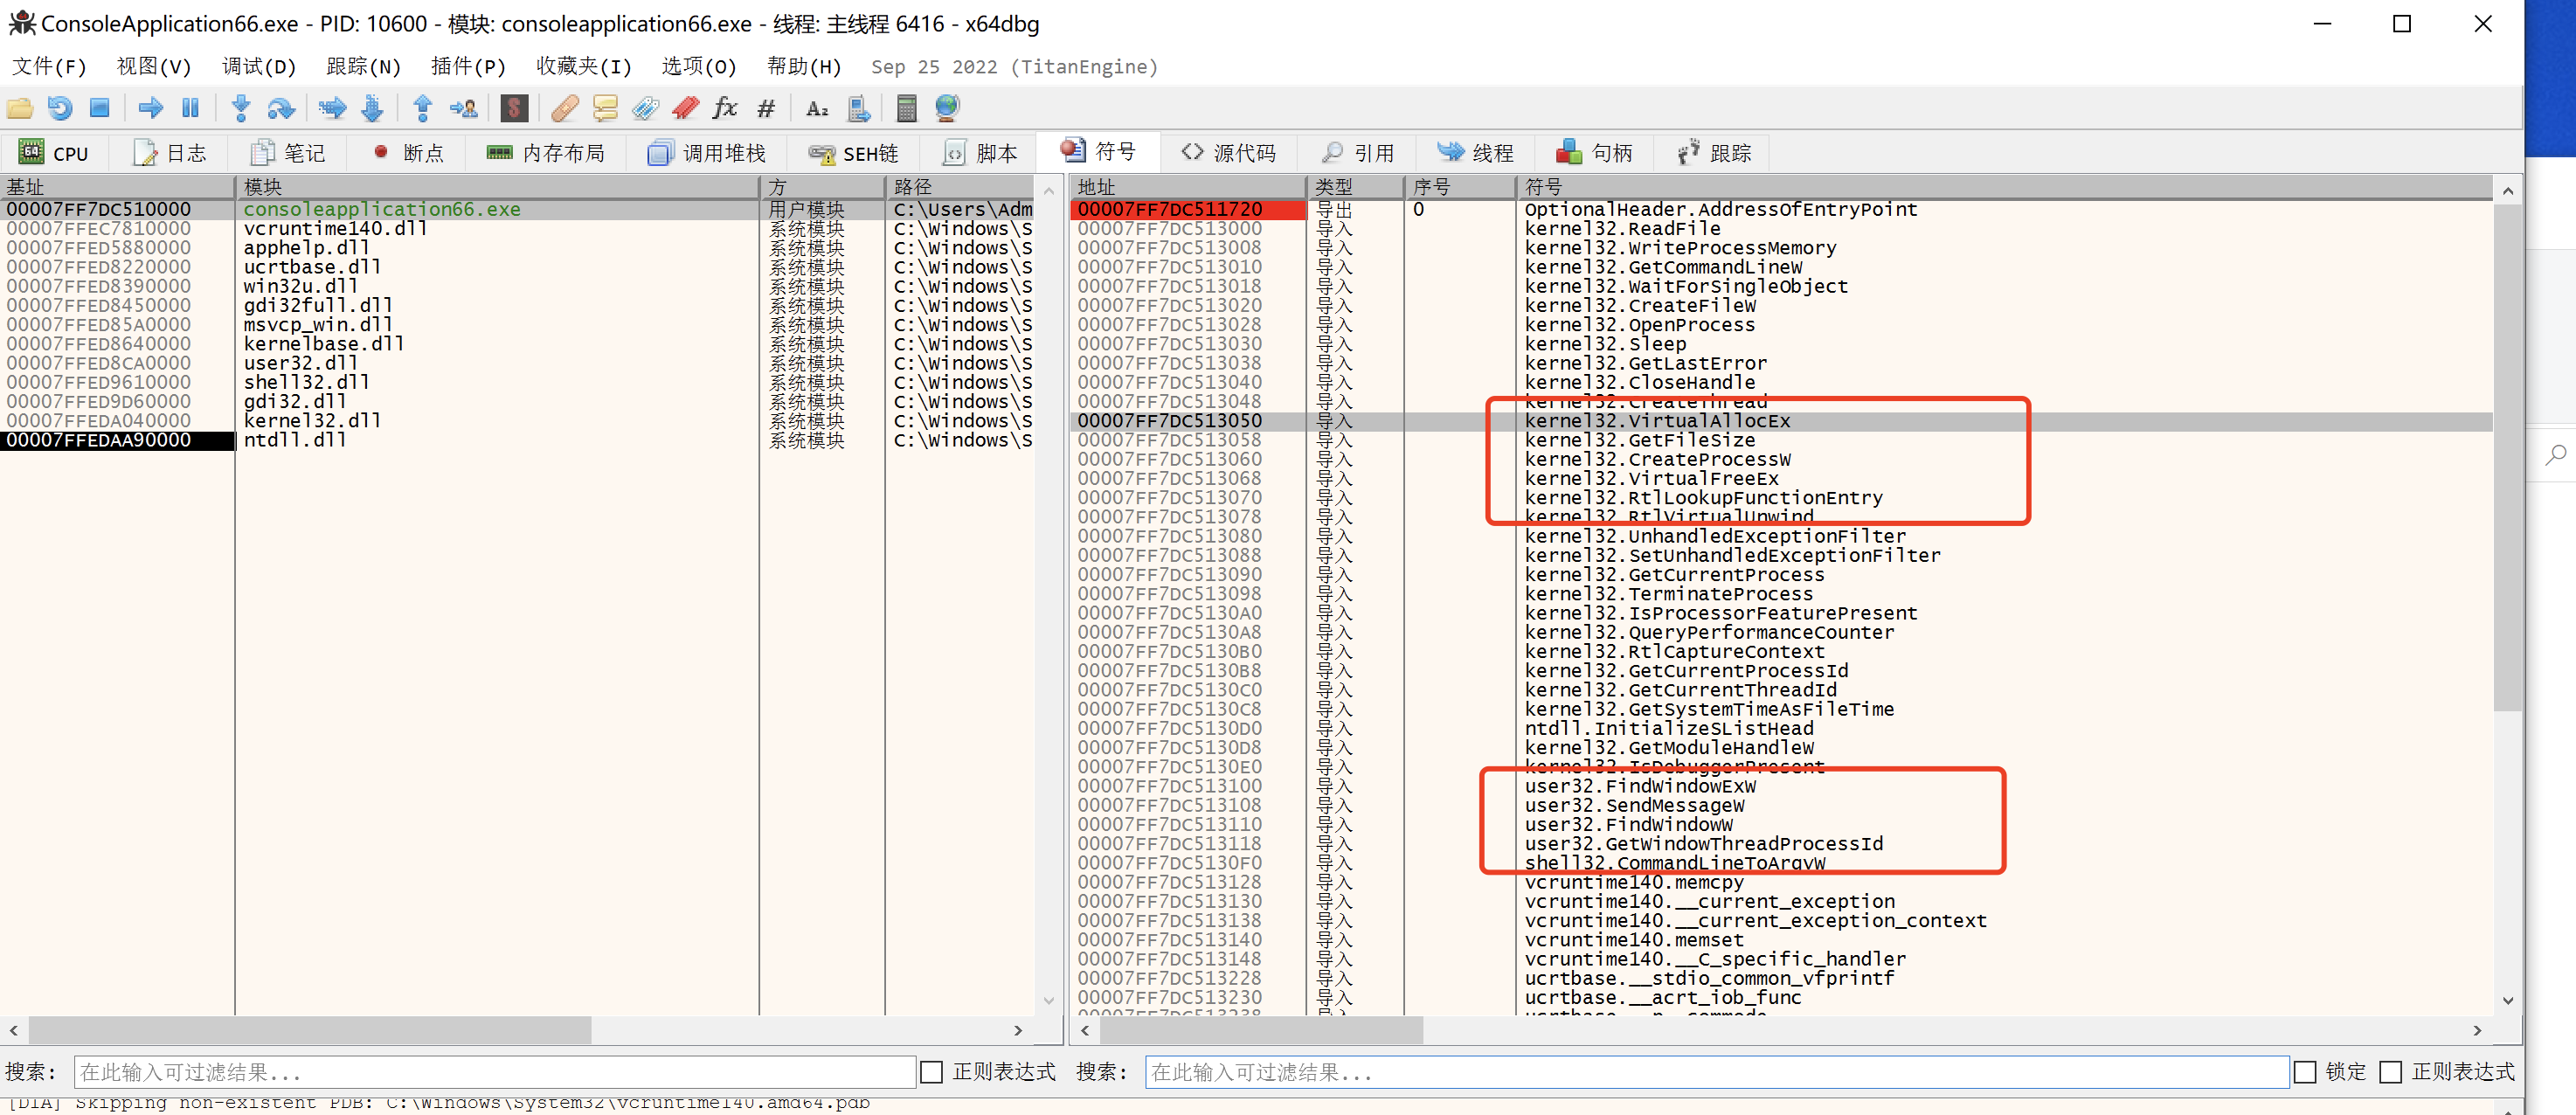Screen dimensions: 2576x1115
Task: Switch to the CPU tab
Action: pos(54,153)
